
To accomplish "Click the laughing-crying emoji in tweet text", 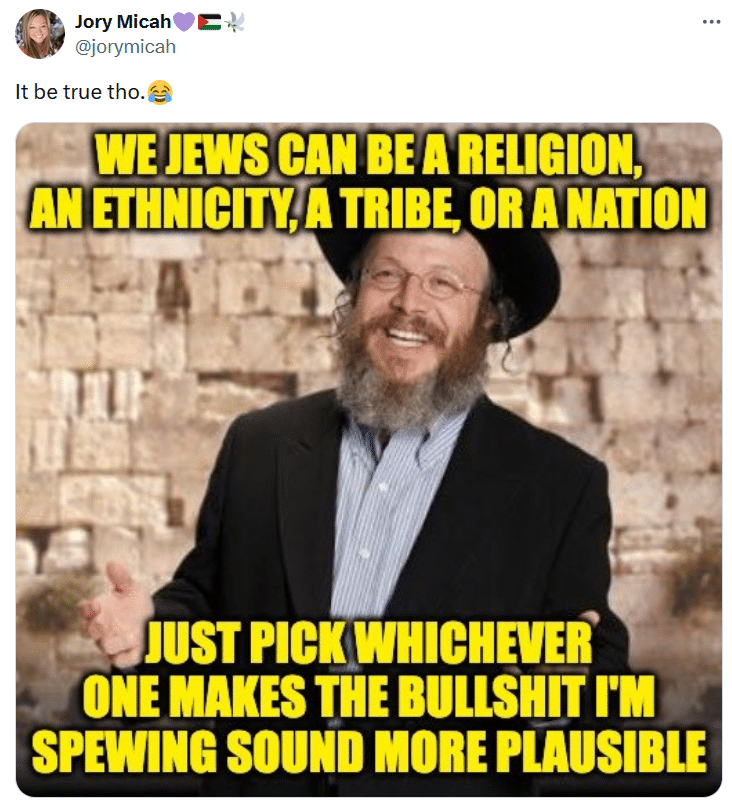I will click(x=160, y=92).
